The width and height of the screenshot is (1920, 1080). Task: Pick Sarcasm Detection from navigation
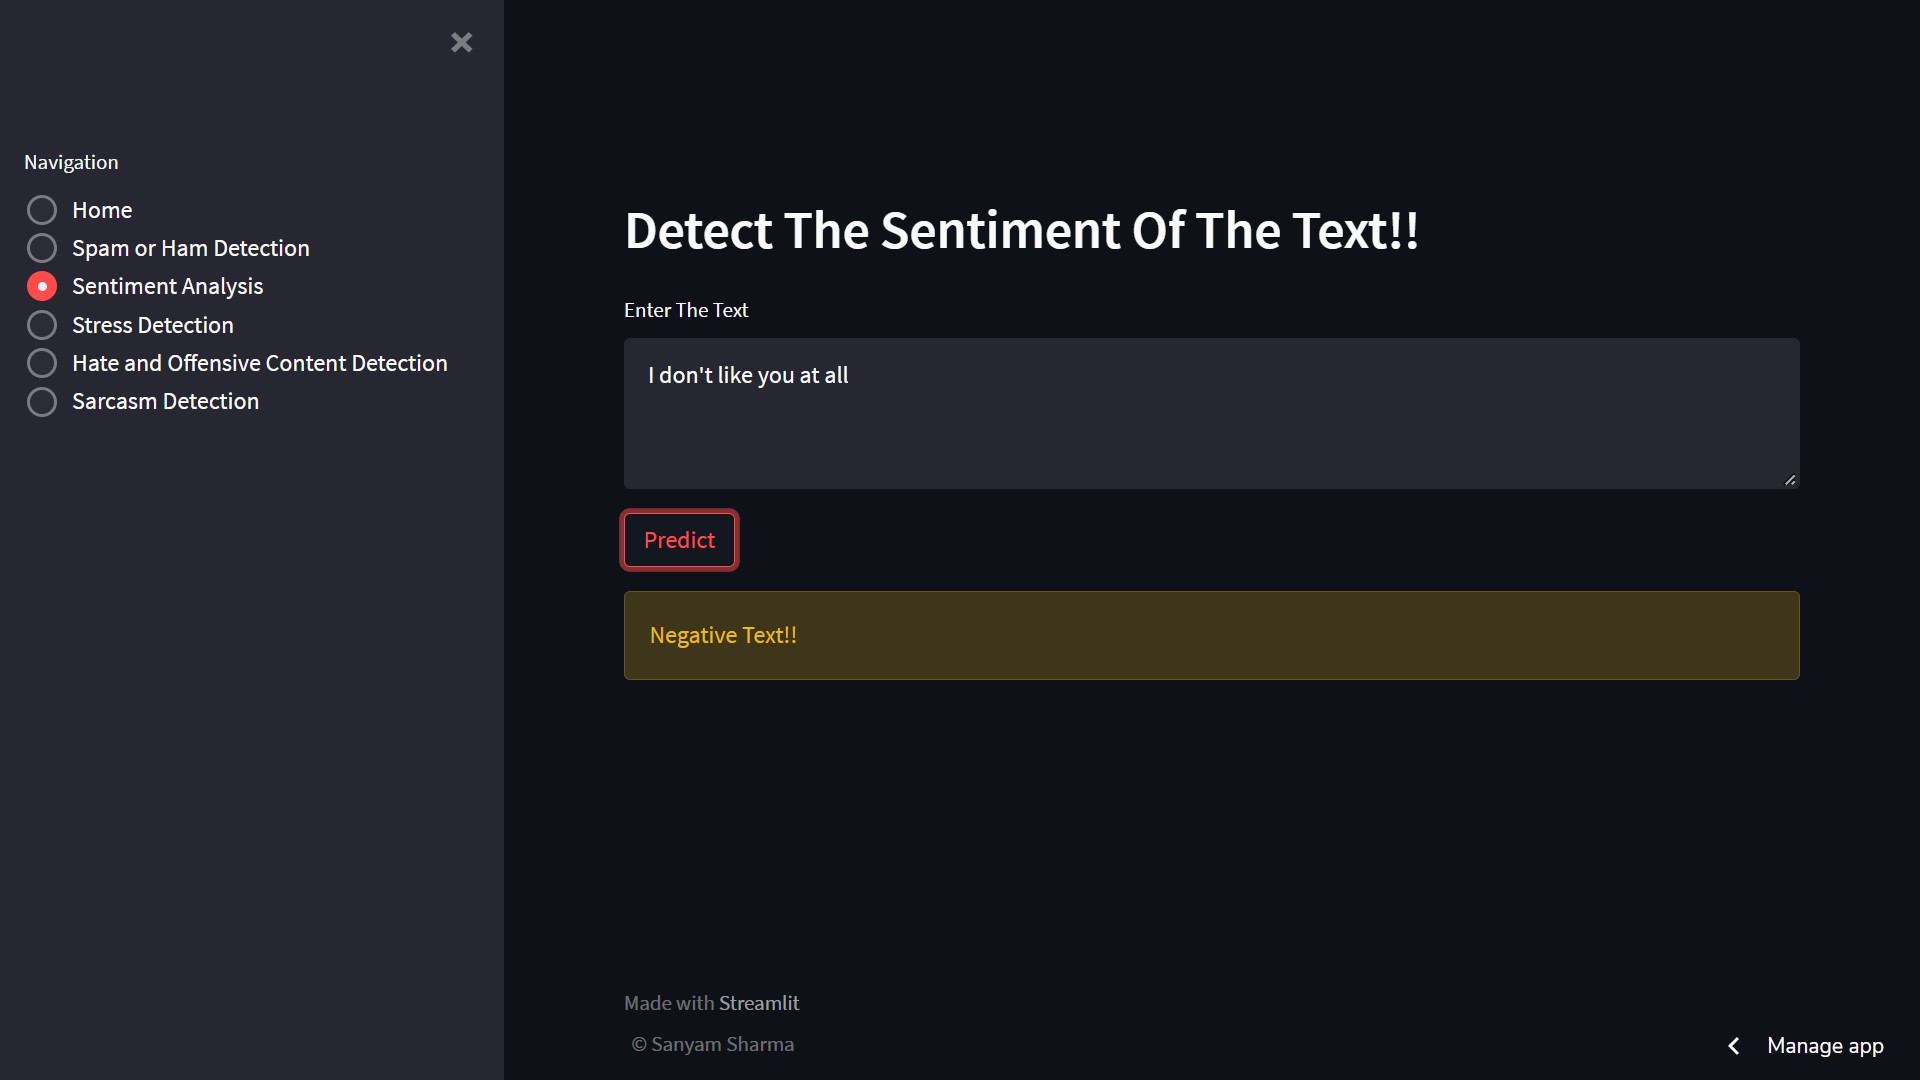coord(42,401)
